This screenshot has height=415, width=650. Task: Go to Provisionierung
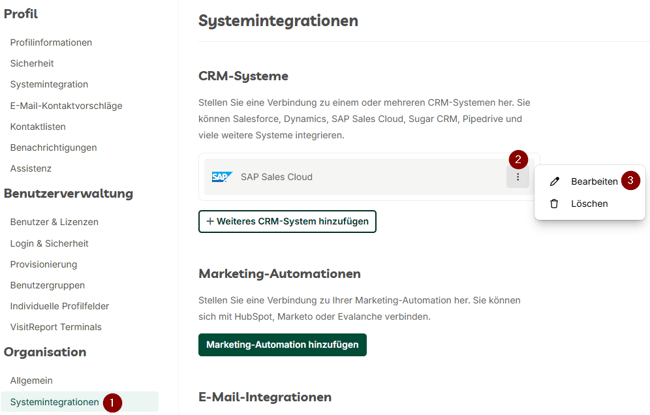click(x=44, y=264)
